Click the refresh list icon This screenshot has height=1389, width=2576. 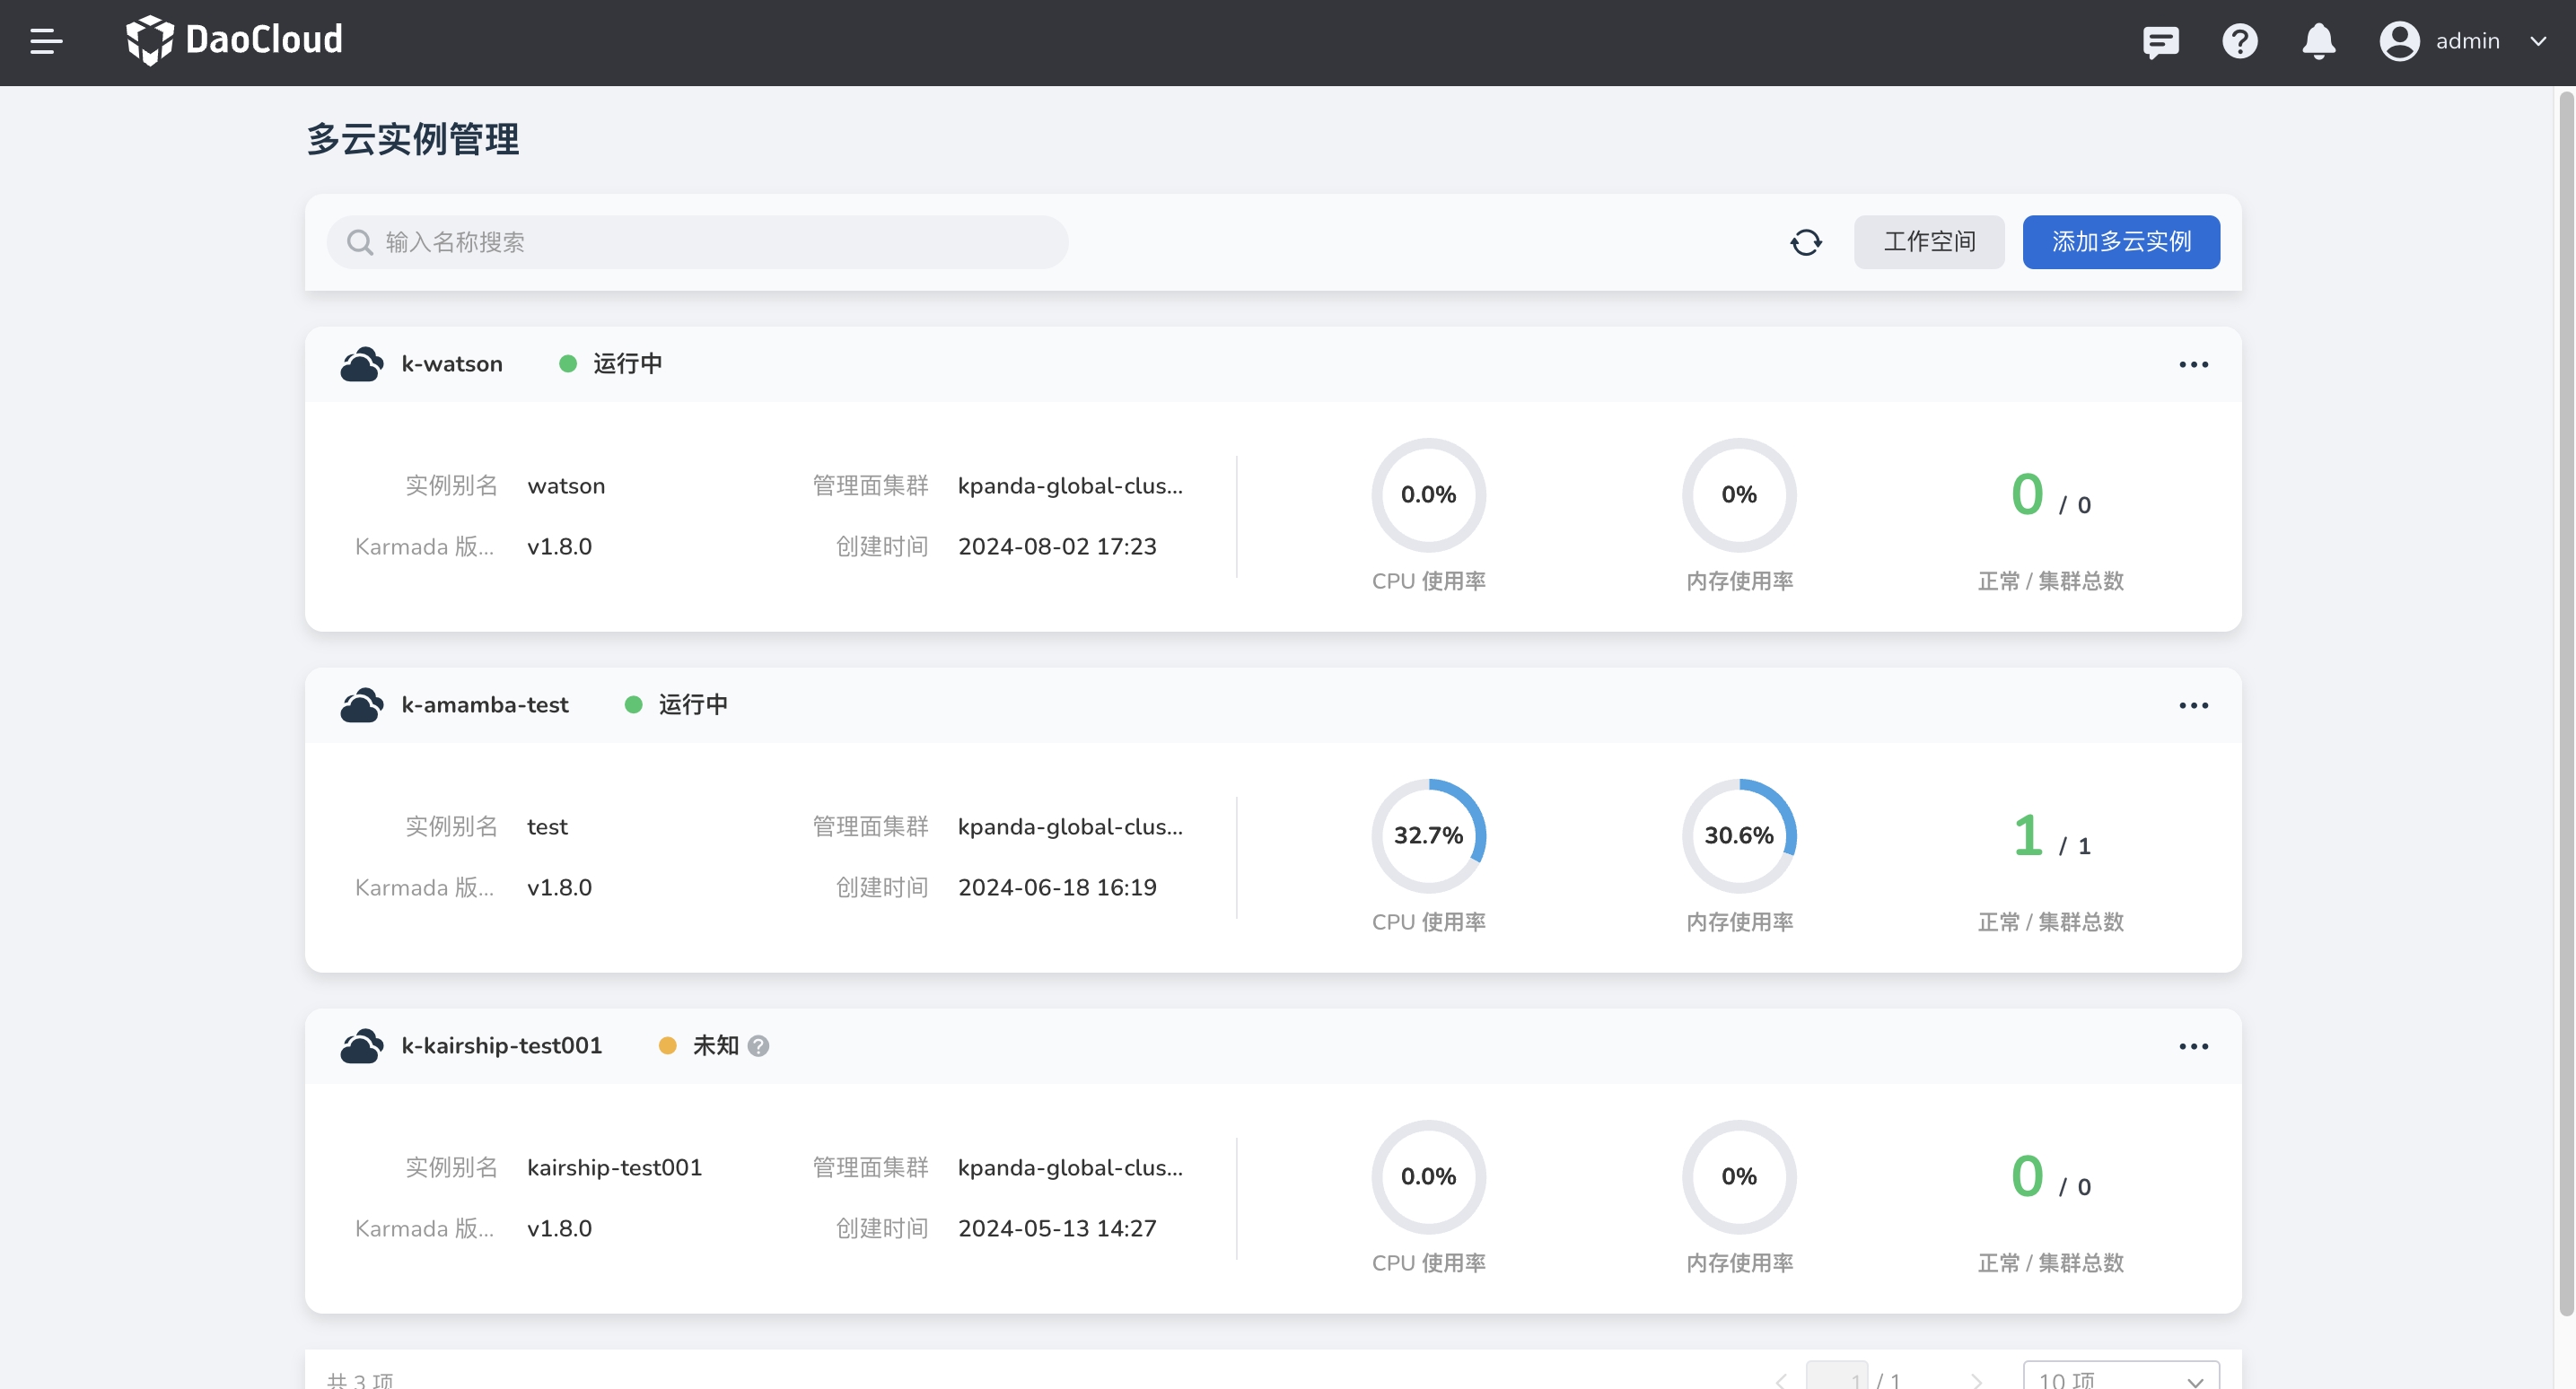point(1805,242)
